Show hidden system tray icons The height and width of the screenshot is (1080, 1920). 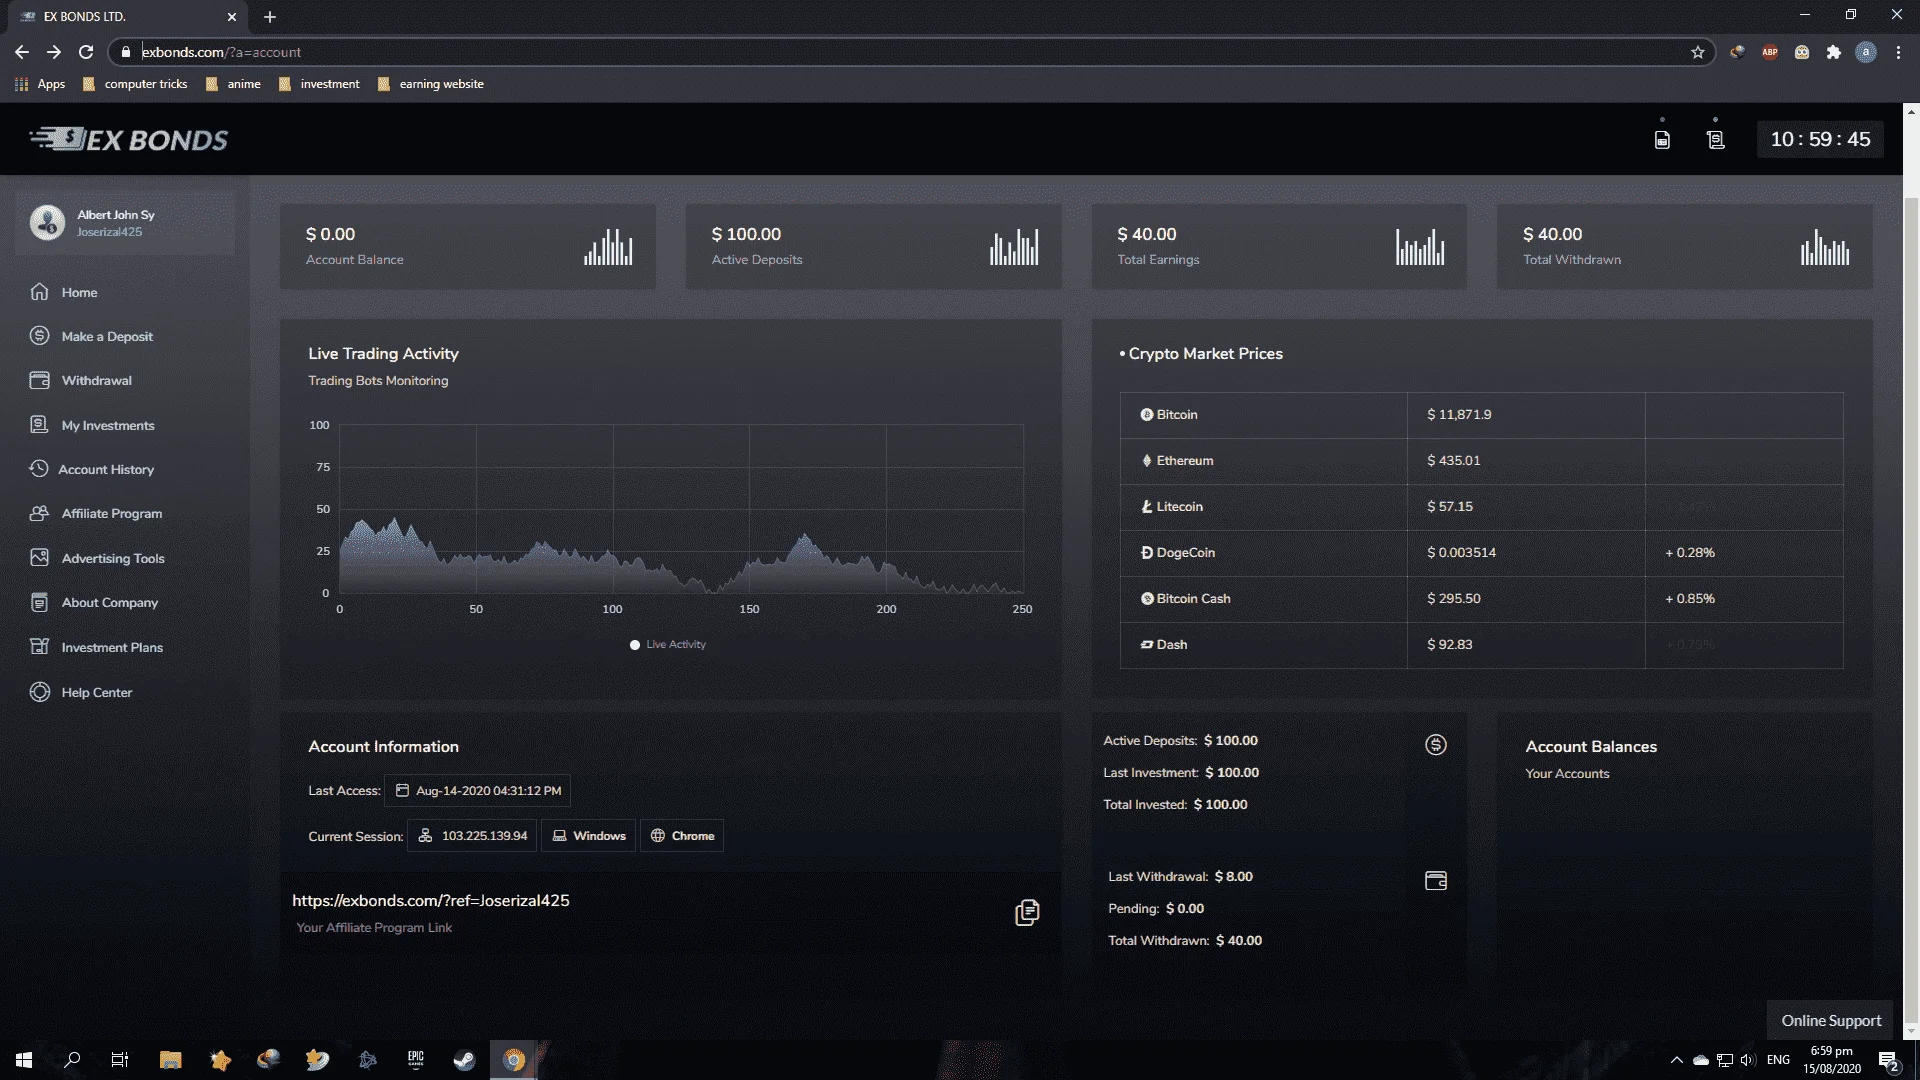[x=1677, y=1060]
